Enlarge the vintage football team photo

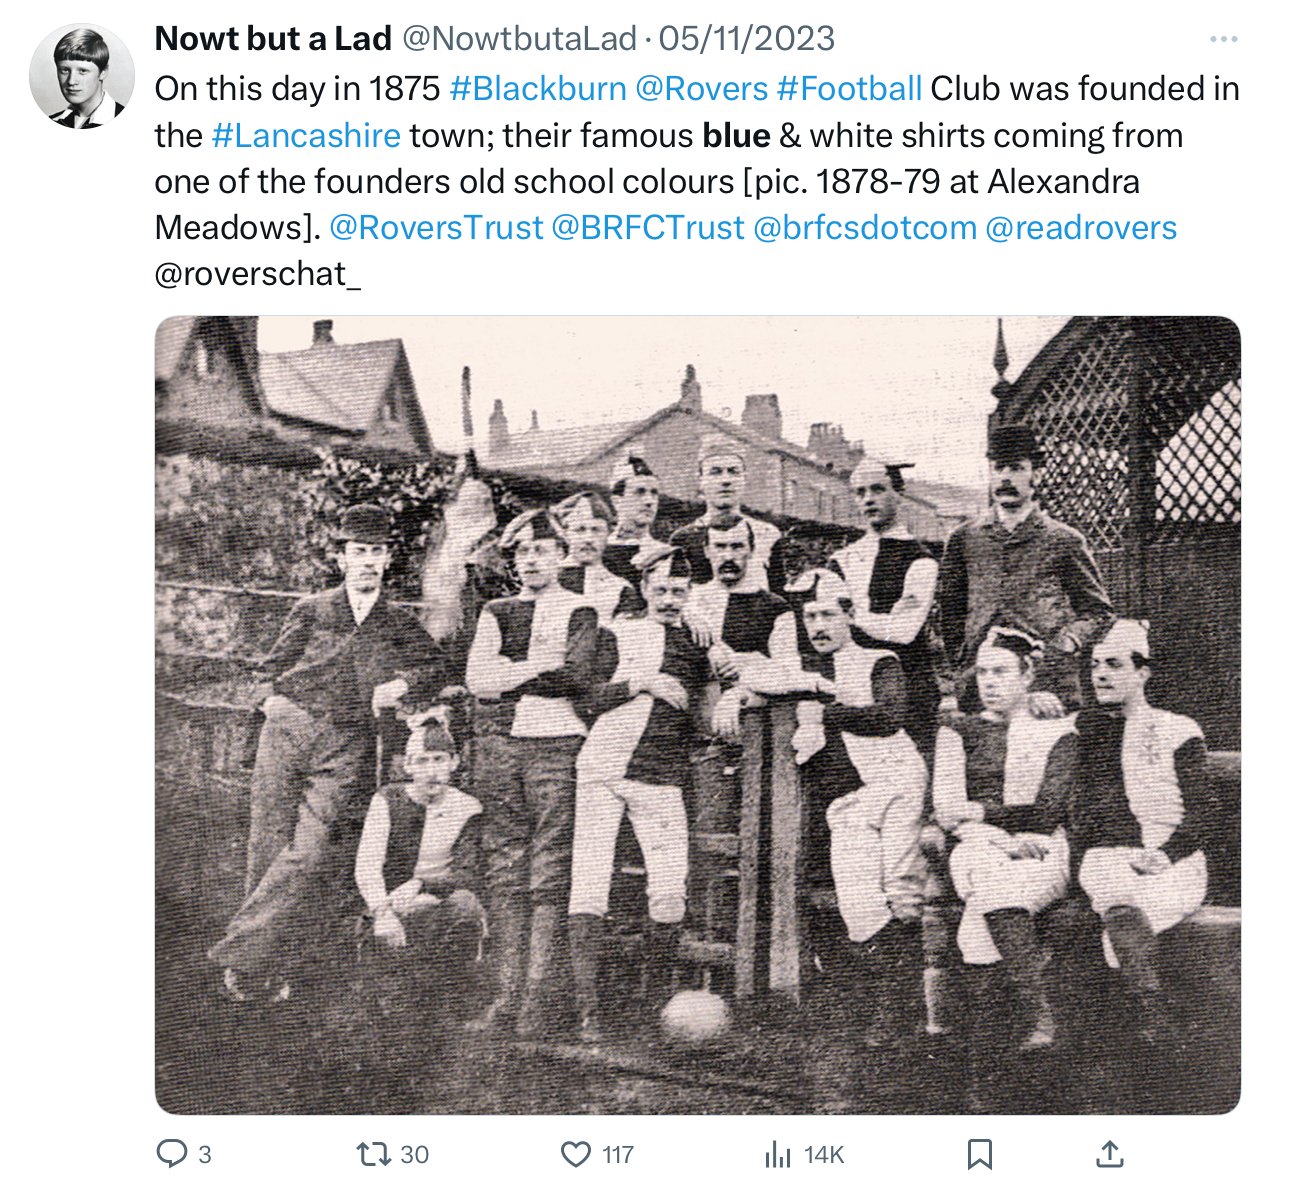coord(698,715)
